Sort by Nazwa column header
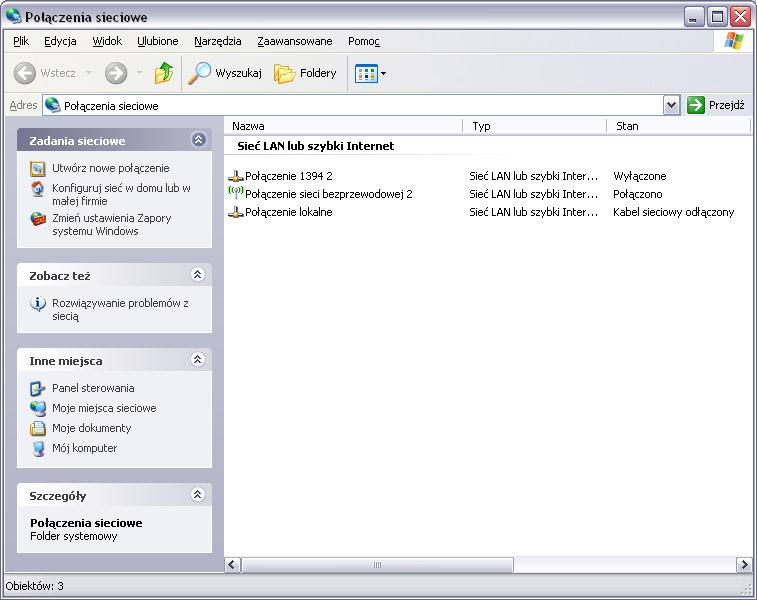The width and height of the screenshot is (757, 600). (343, 126)
